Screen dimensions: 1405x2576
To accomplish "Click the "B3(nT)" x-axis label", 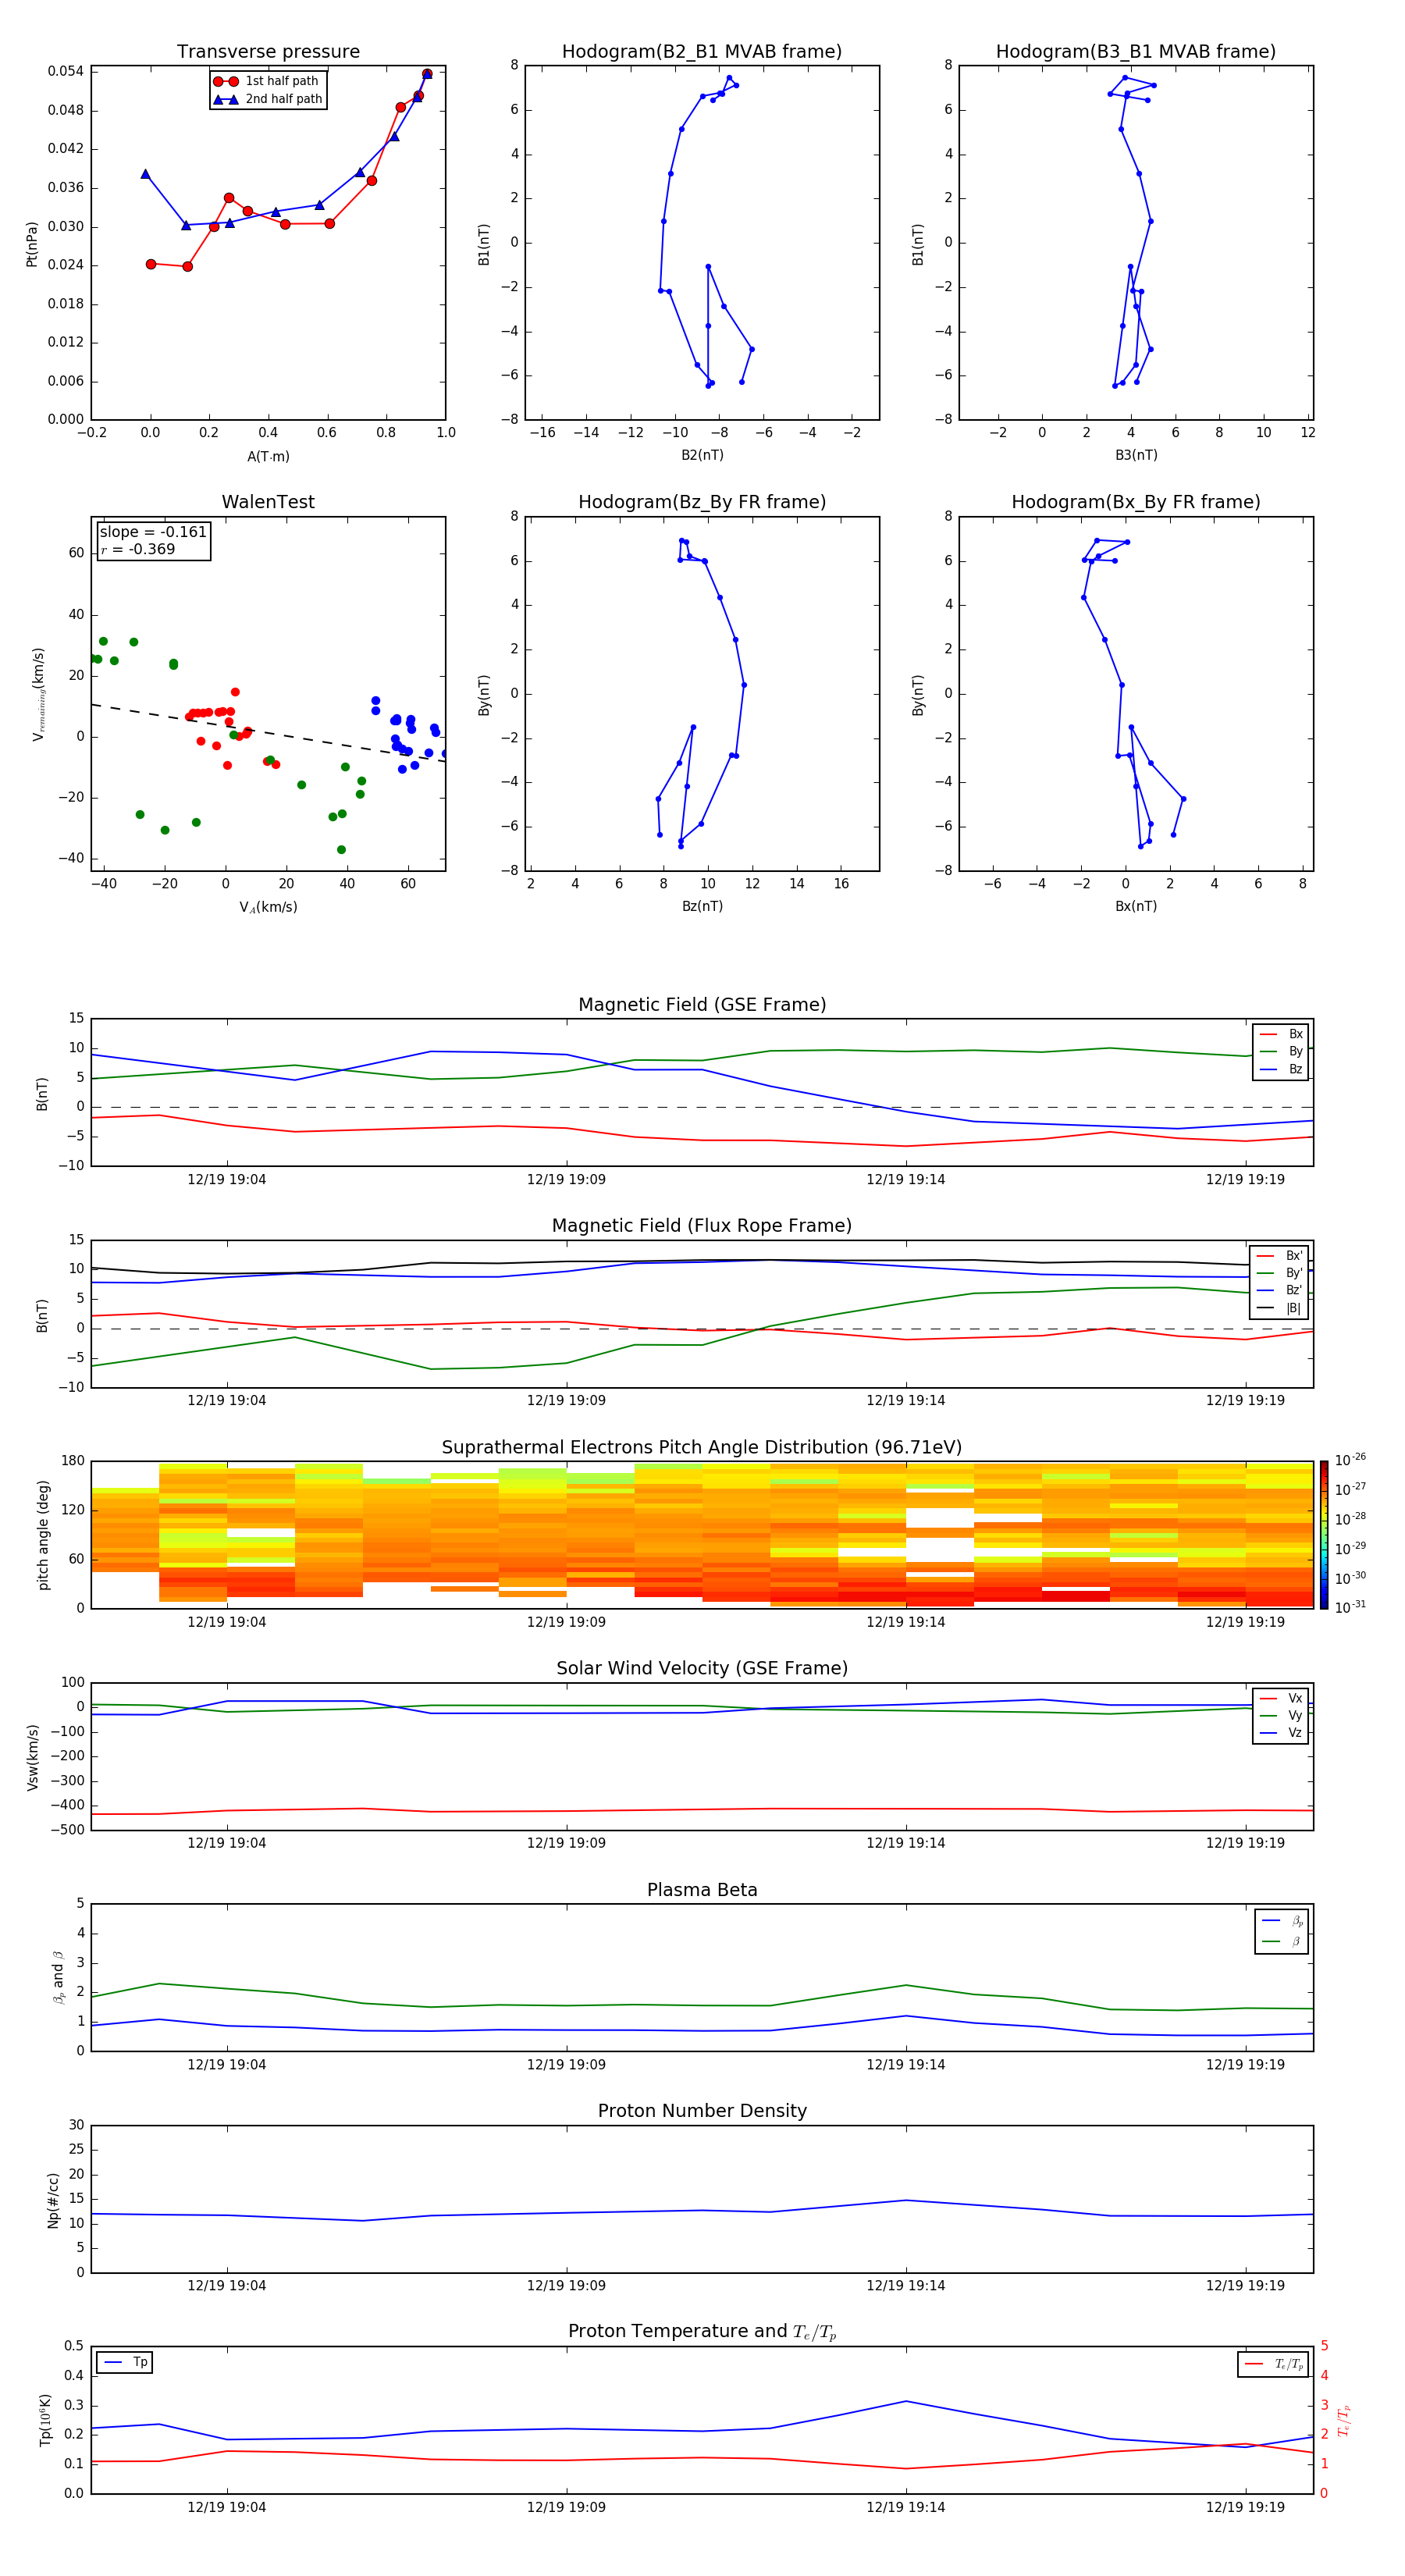I will click(1136, 455).
